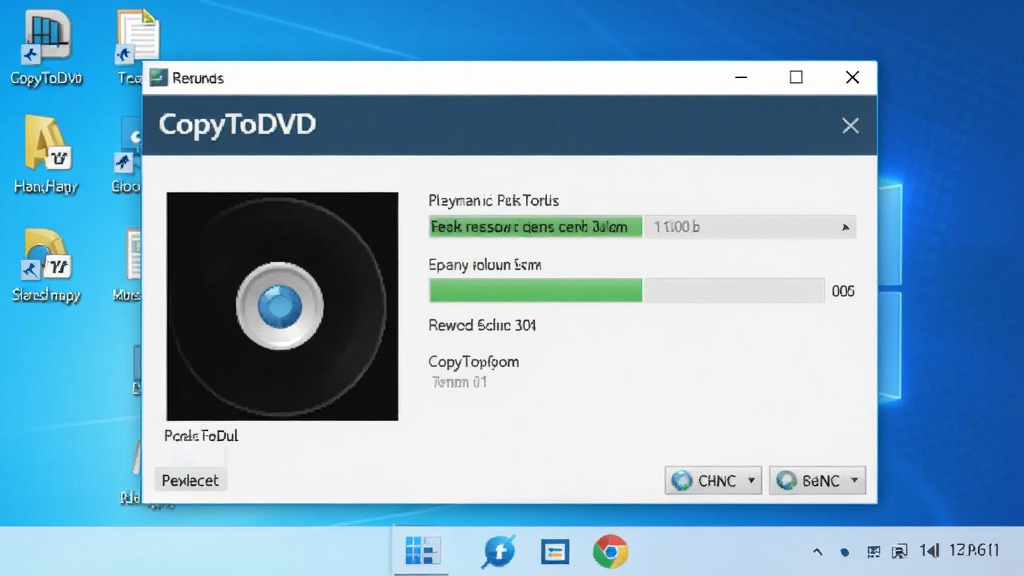The image size is (1024, 576).
Task: Click the Tenmn 01 text
Action: point(459,382)
